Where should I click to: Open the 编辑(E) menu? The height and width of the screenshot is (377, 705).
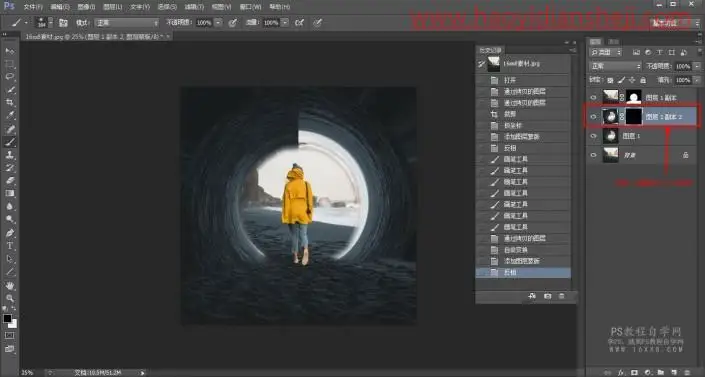[x=60, y=7]
